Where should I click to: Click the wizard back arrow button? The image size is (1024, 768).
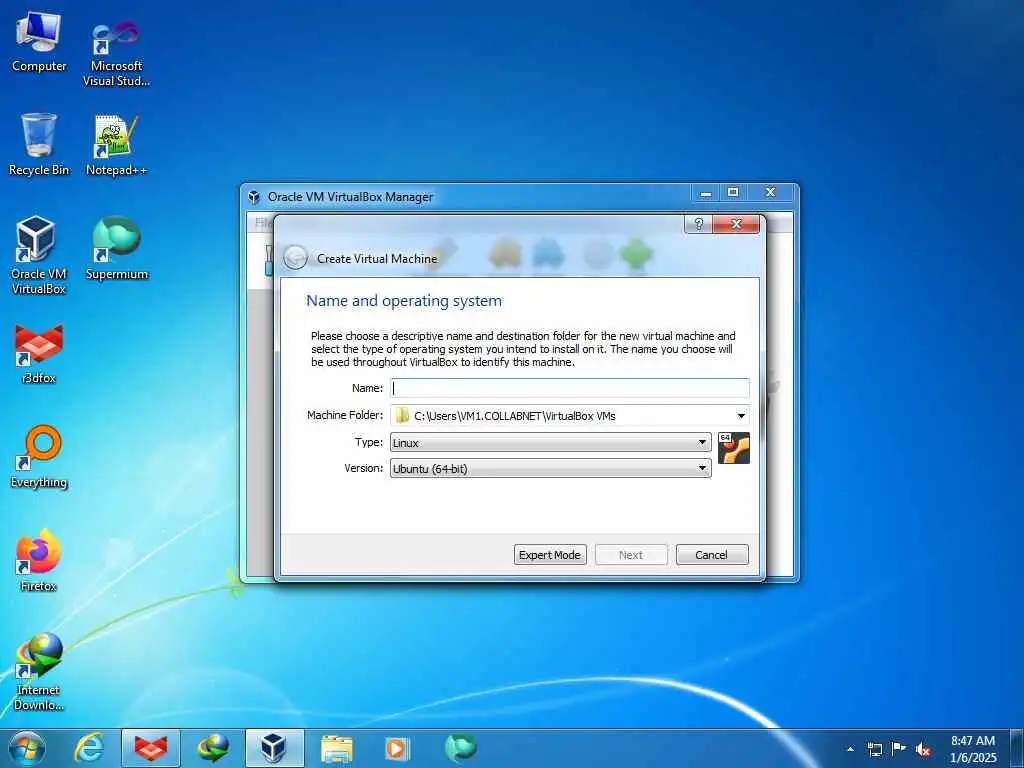(x=295, y=258)
